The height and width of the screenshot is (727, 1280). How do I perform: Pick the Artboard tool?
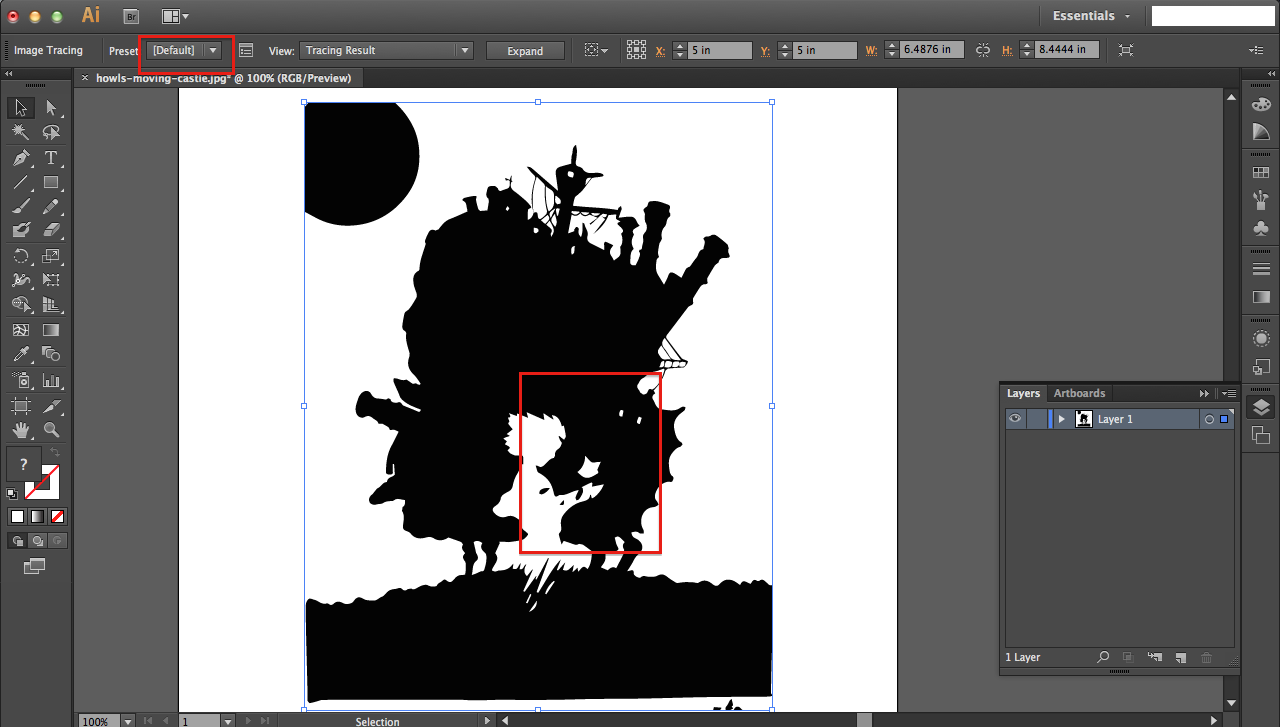click(x=21, y=406)
